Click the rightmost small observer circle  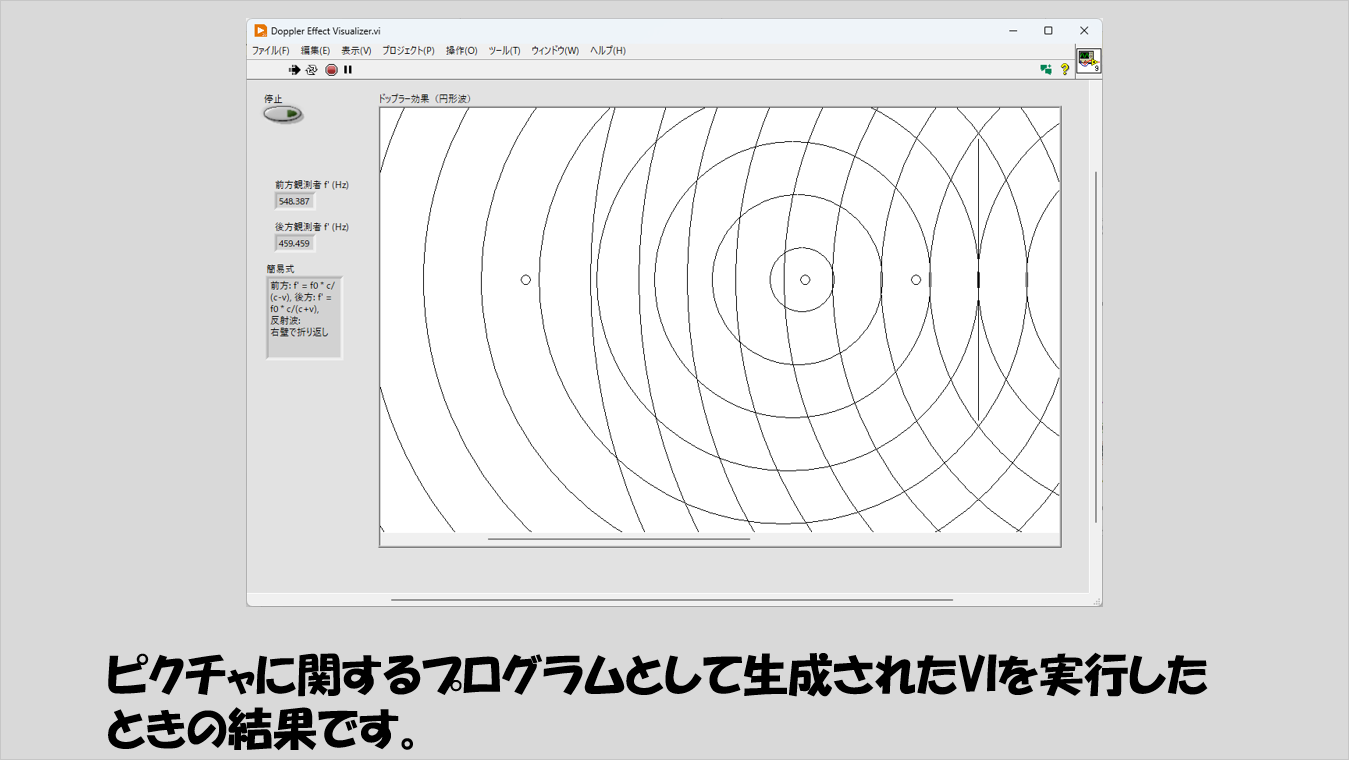[916, 280]
